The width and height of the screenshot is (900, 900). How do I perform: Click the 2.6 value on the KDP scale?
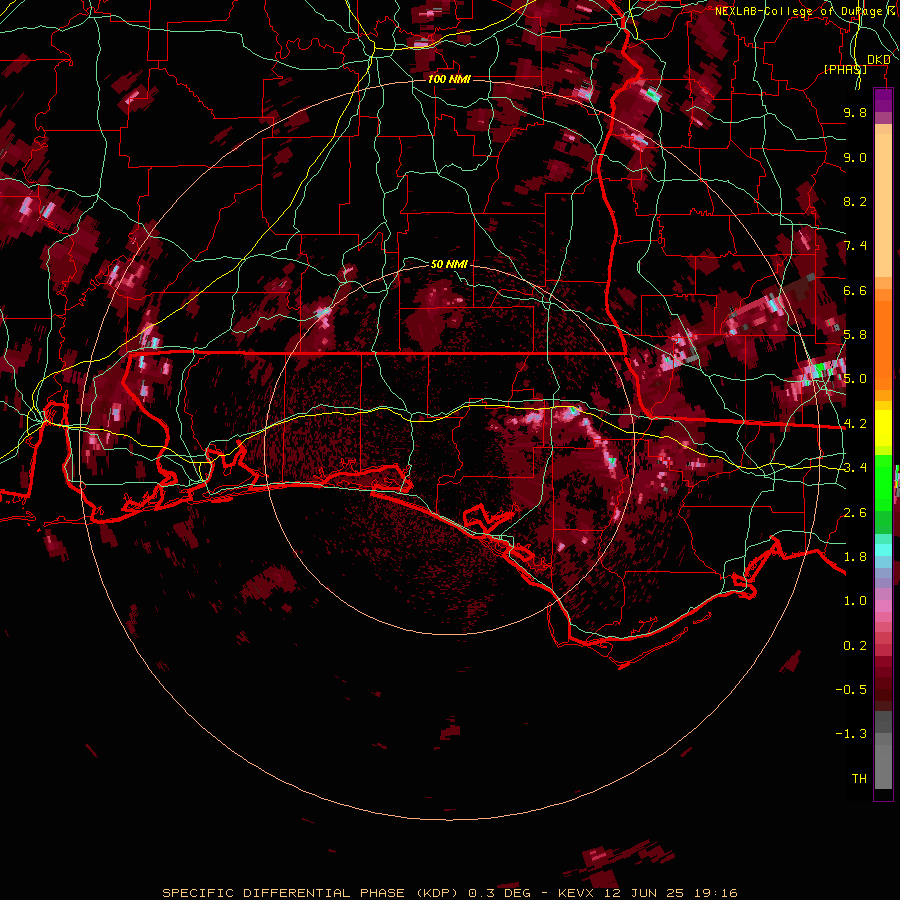coord(855,513)
